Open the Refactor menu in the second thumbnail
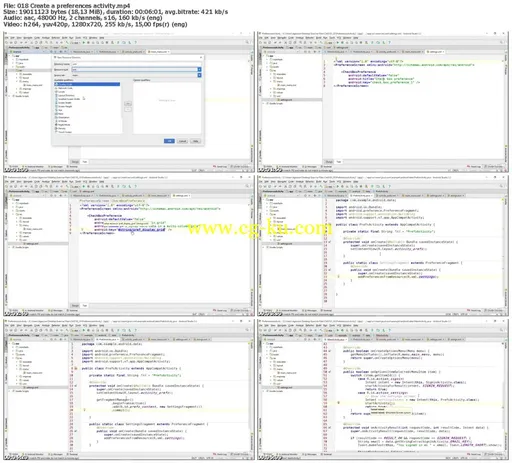512x463 pixels. pyautogui.click(x=310, y=38)
